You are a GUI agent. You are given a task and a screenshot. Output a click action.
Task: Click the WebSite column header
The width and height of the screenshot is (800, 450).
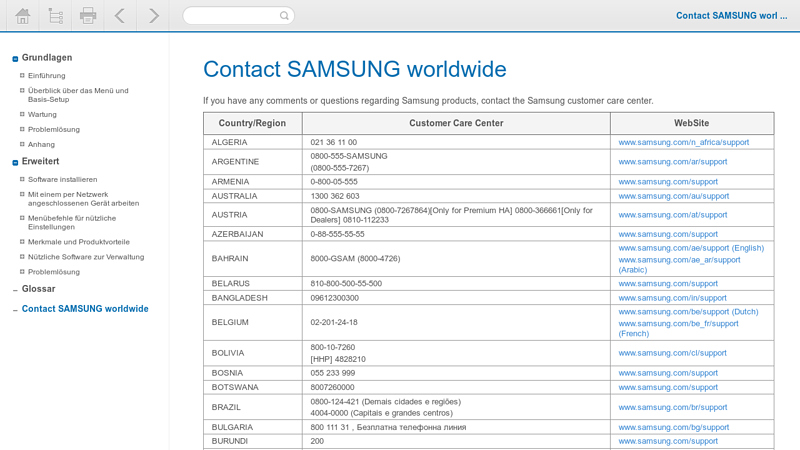pos(692,123)
